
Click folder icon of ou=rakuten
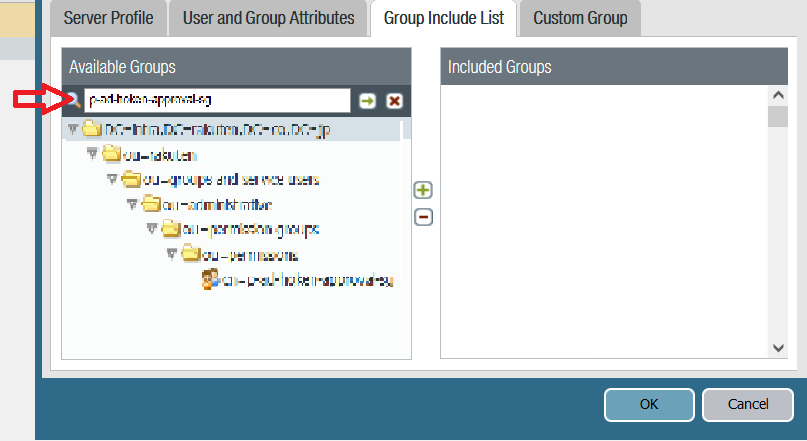[112, 153]
